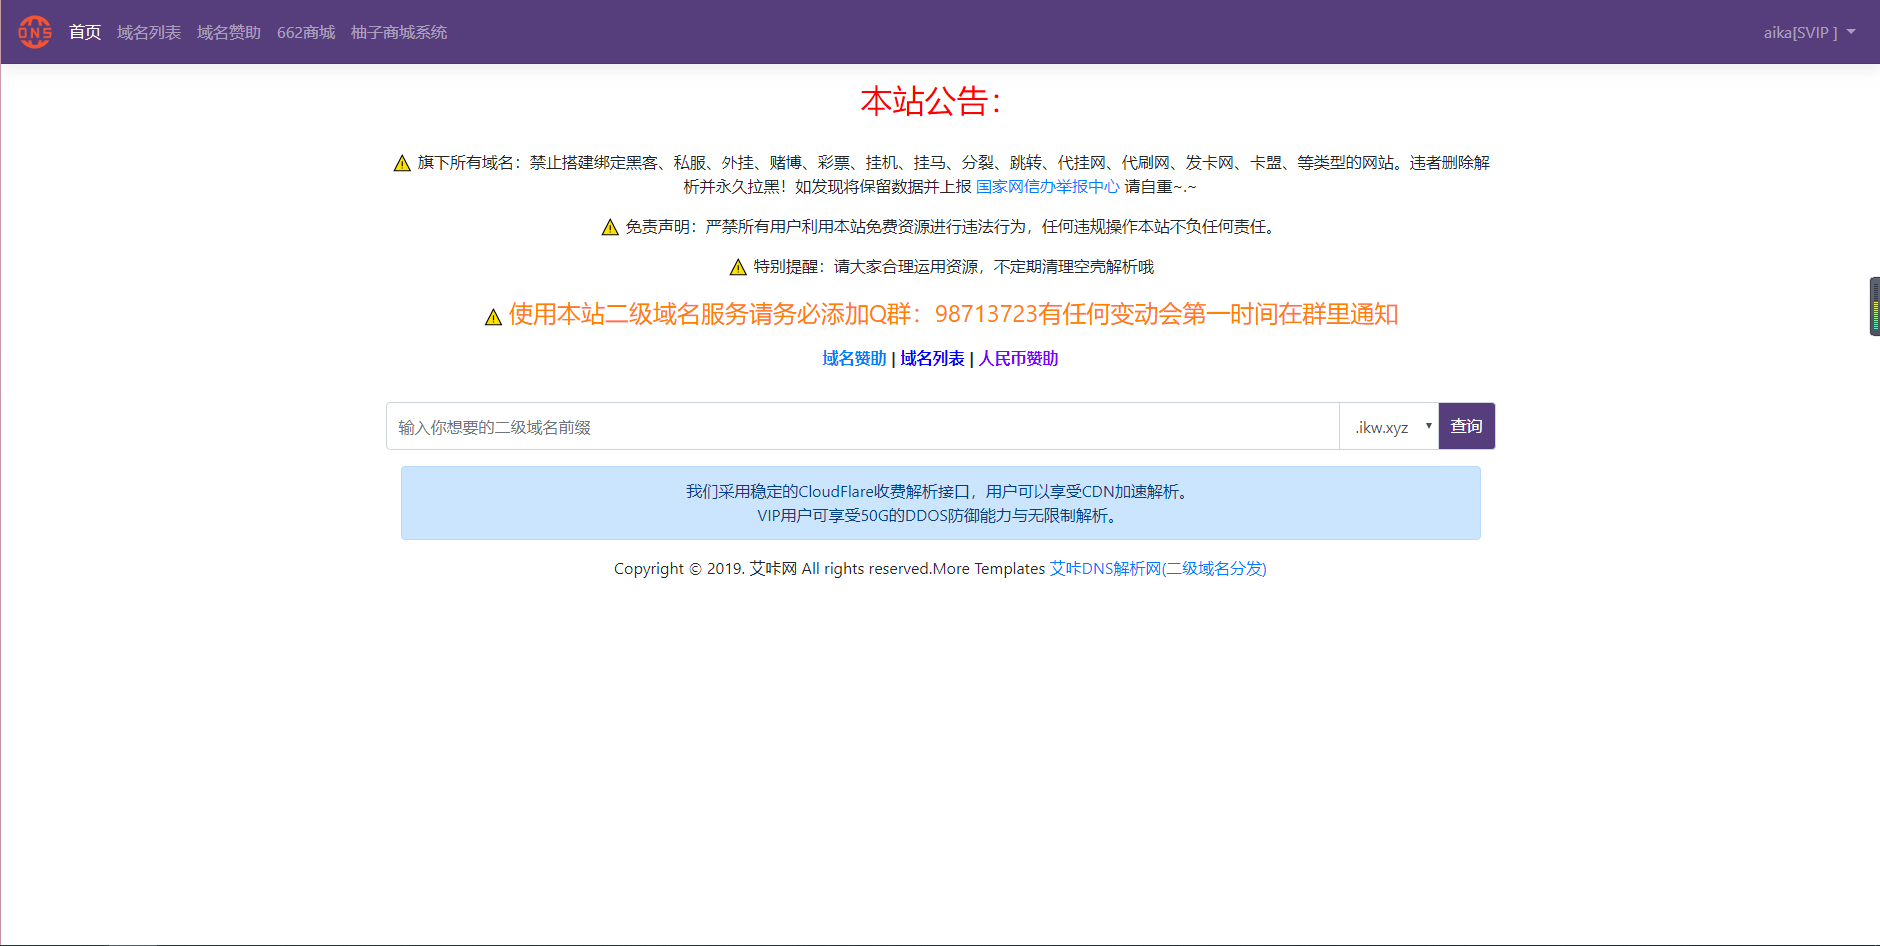The image size is (1880, 946).
Task: Click the 人民币赞助 link
Action: coord(1018,358)
